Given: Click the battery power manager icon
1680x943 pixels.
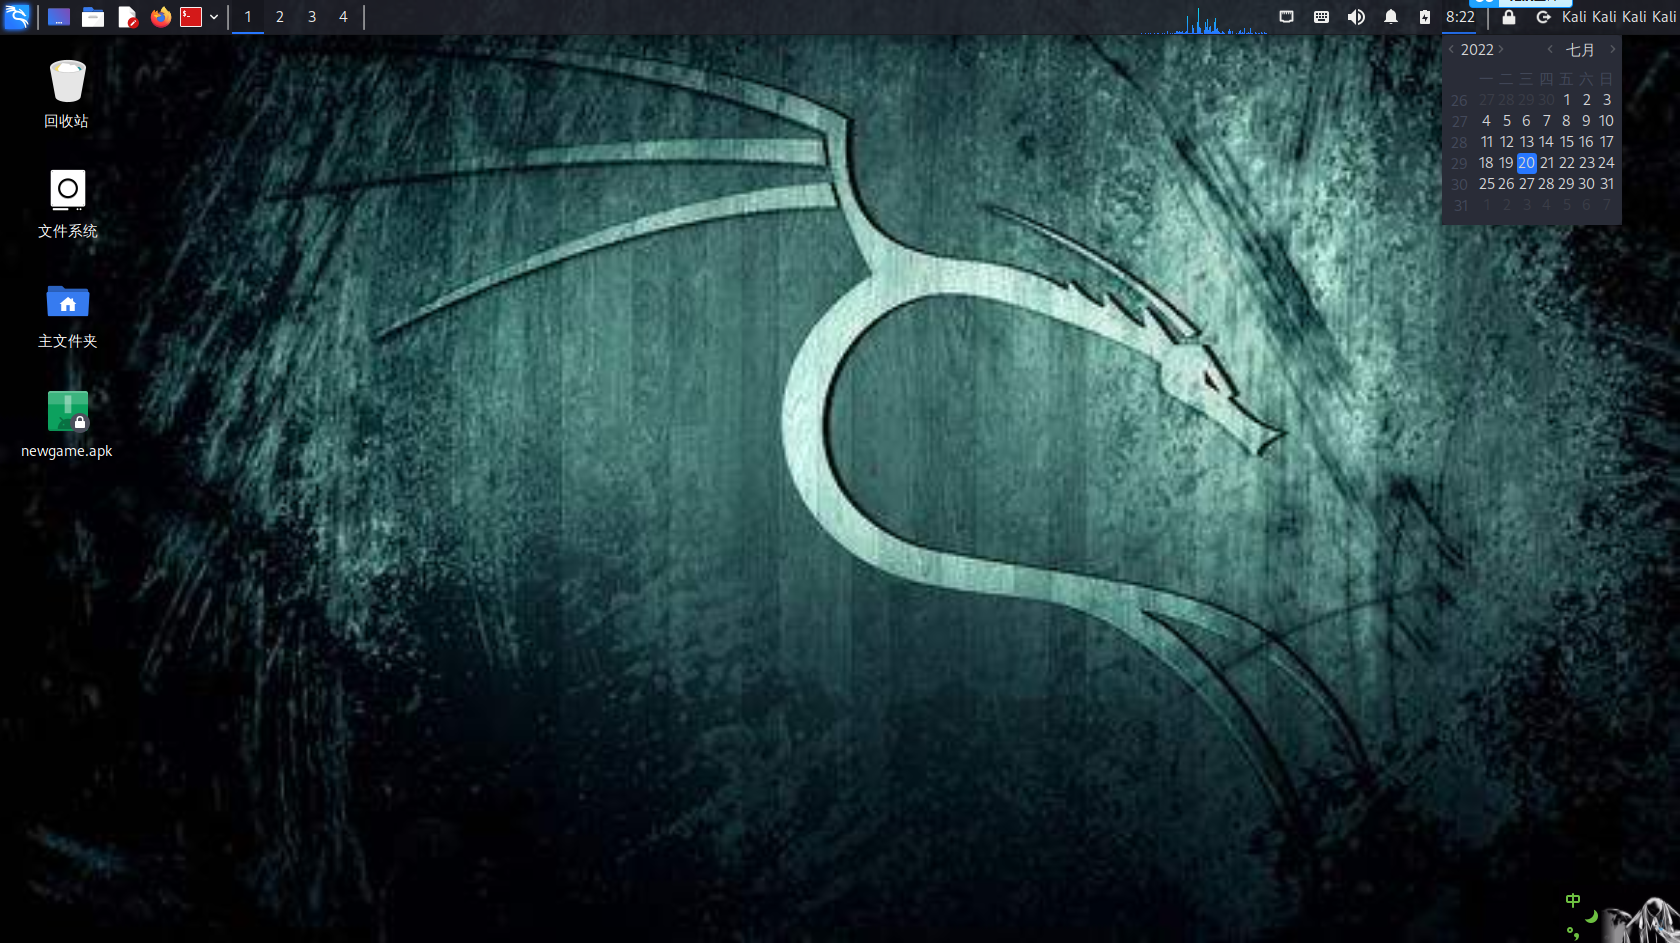Looking at the screenshot, I should click(x=1425, y=17).
